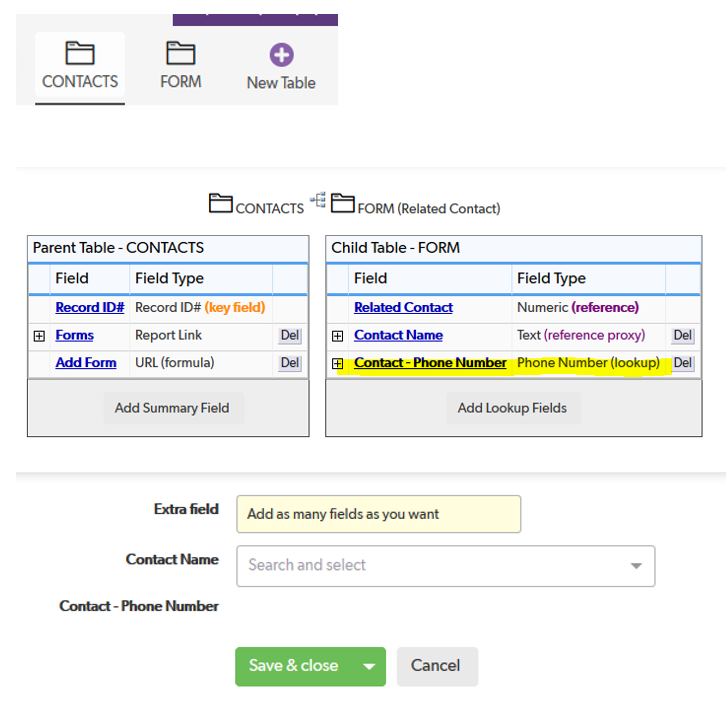Image resolution: width=726 pixels, height=703 pixels.
Task: Open the Related Contact field link
Action: pyautogui.click(x=403, y=308)
